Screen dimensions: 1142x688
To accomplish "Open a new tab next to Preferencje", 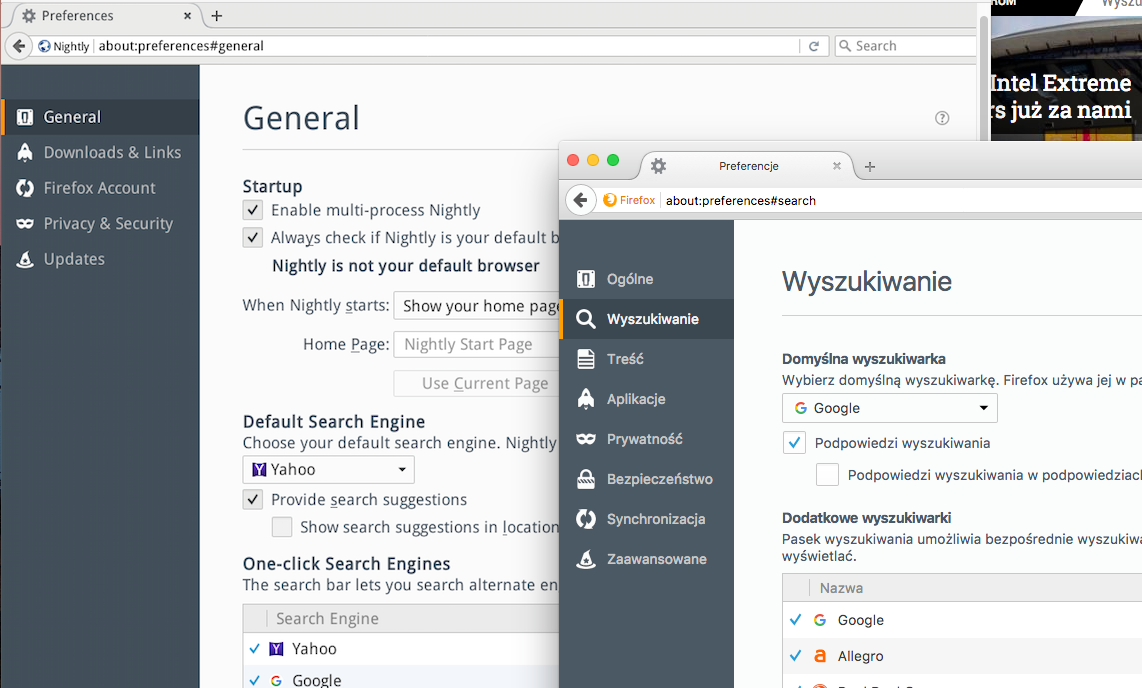I will click(870, 166).
